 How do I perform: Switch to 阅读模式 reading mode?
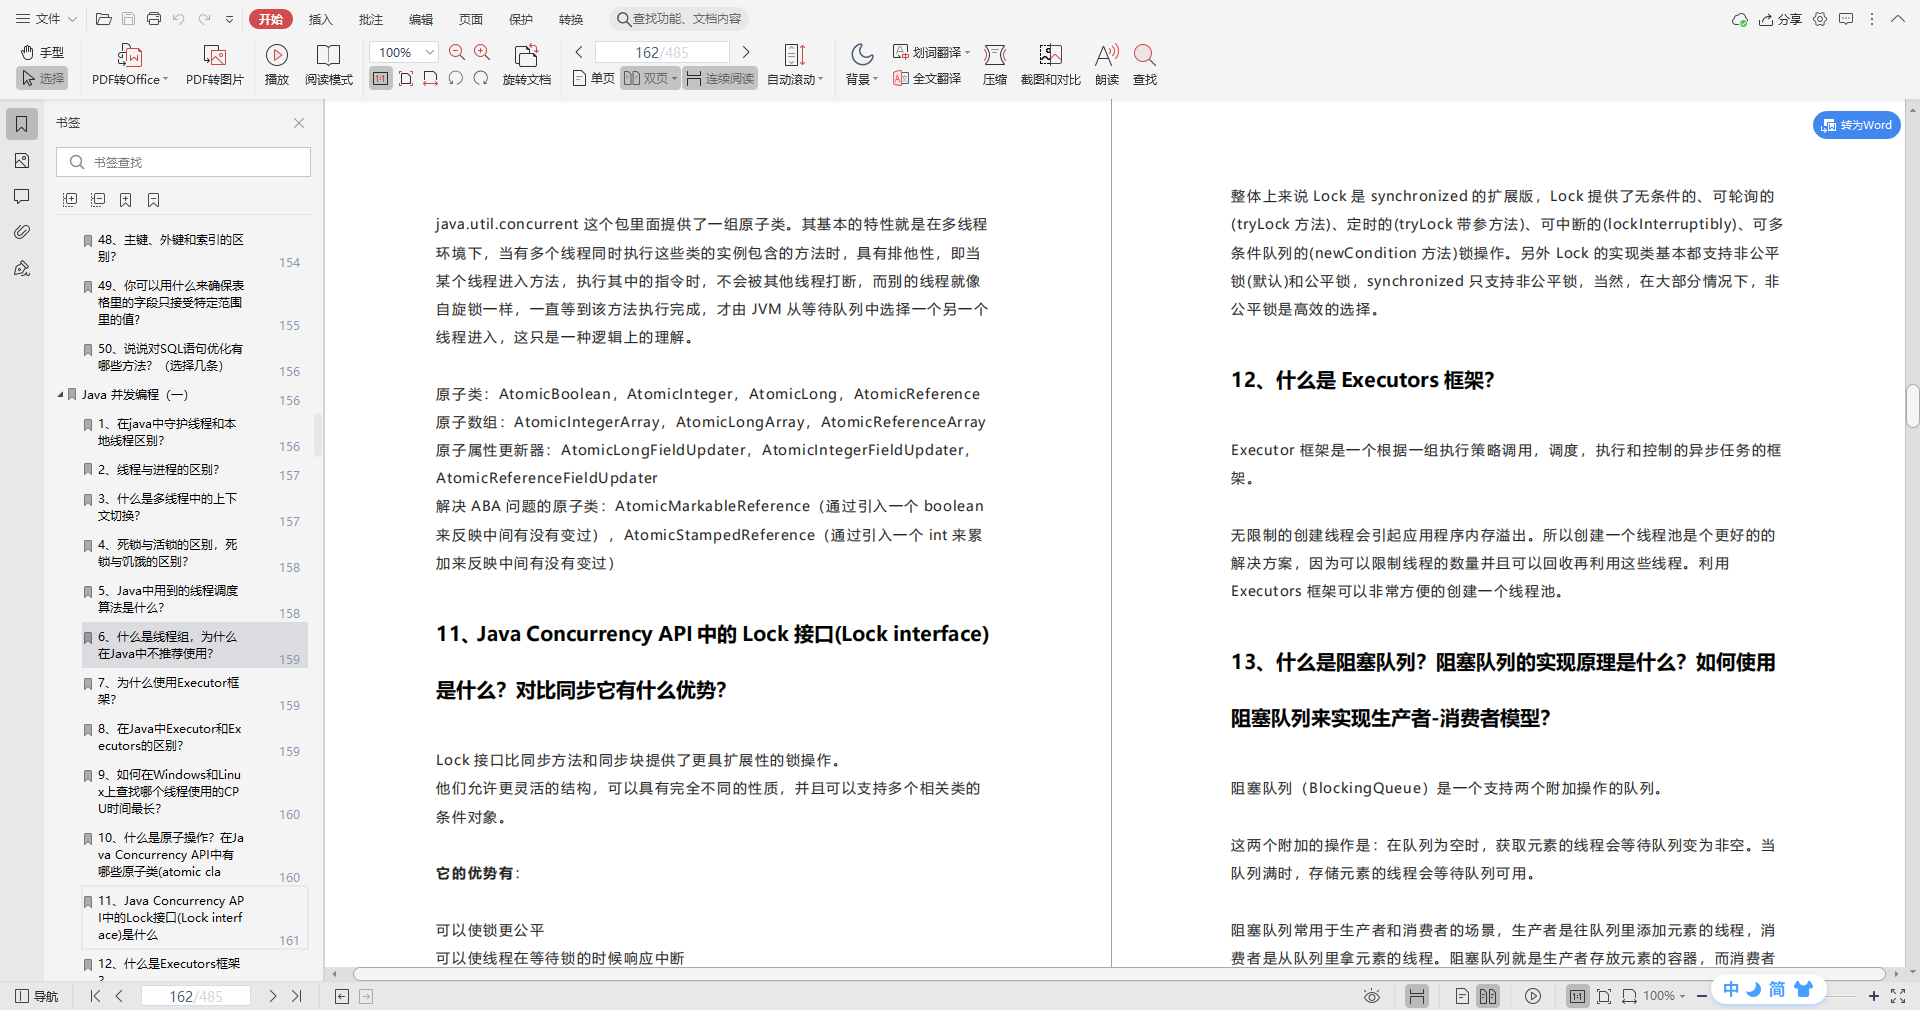[328, 65]
